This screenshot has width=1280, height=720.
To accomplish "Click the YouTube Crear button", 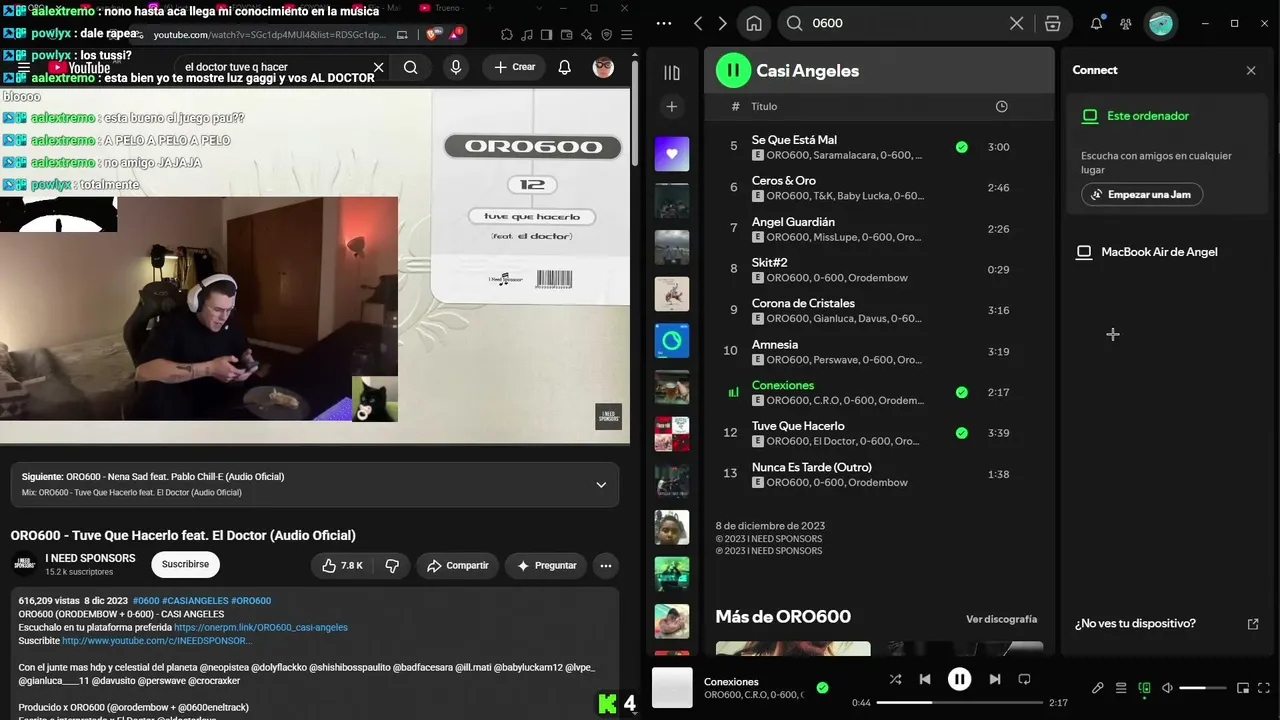I will click(515, 67).
